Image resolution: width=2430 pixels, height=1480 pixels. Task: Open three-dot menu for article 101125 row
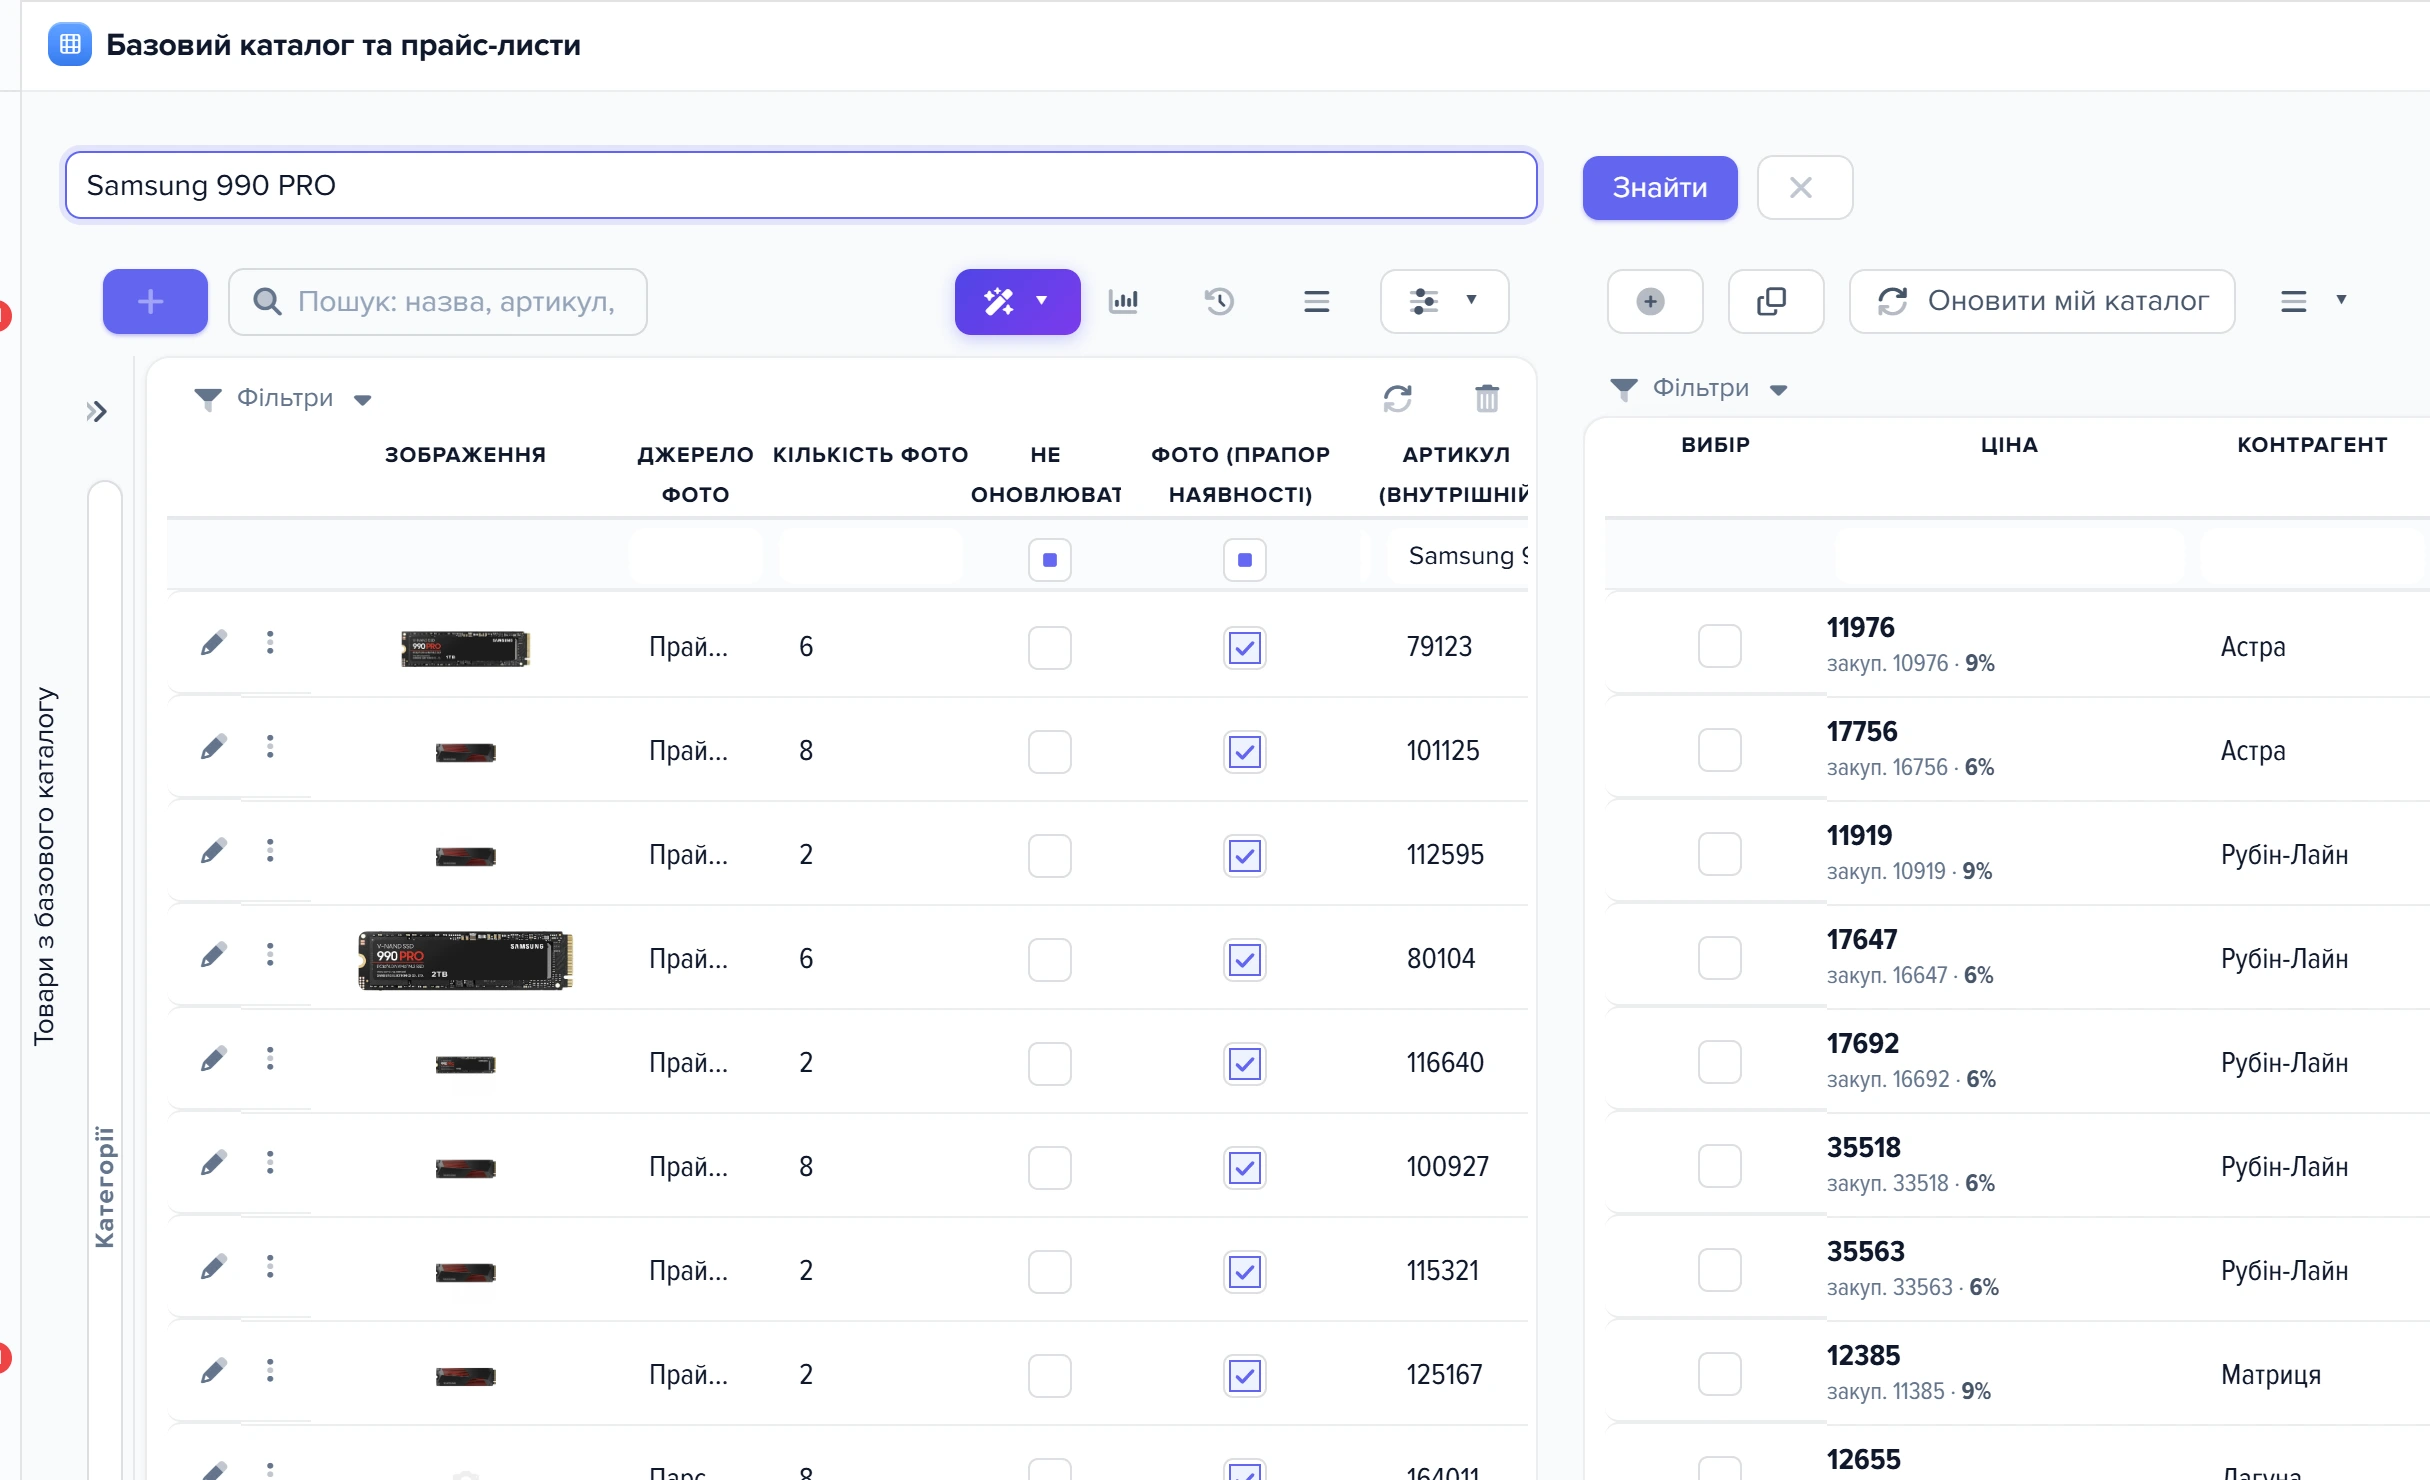pos(270,747)
